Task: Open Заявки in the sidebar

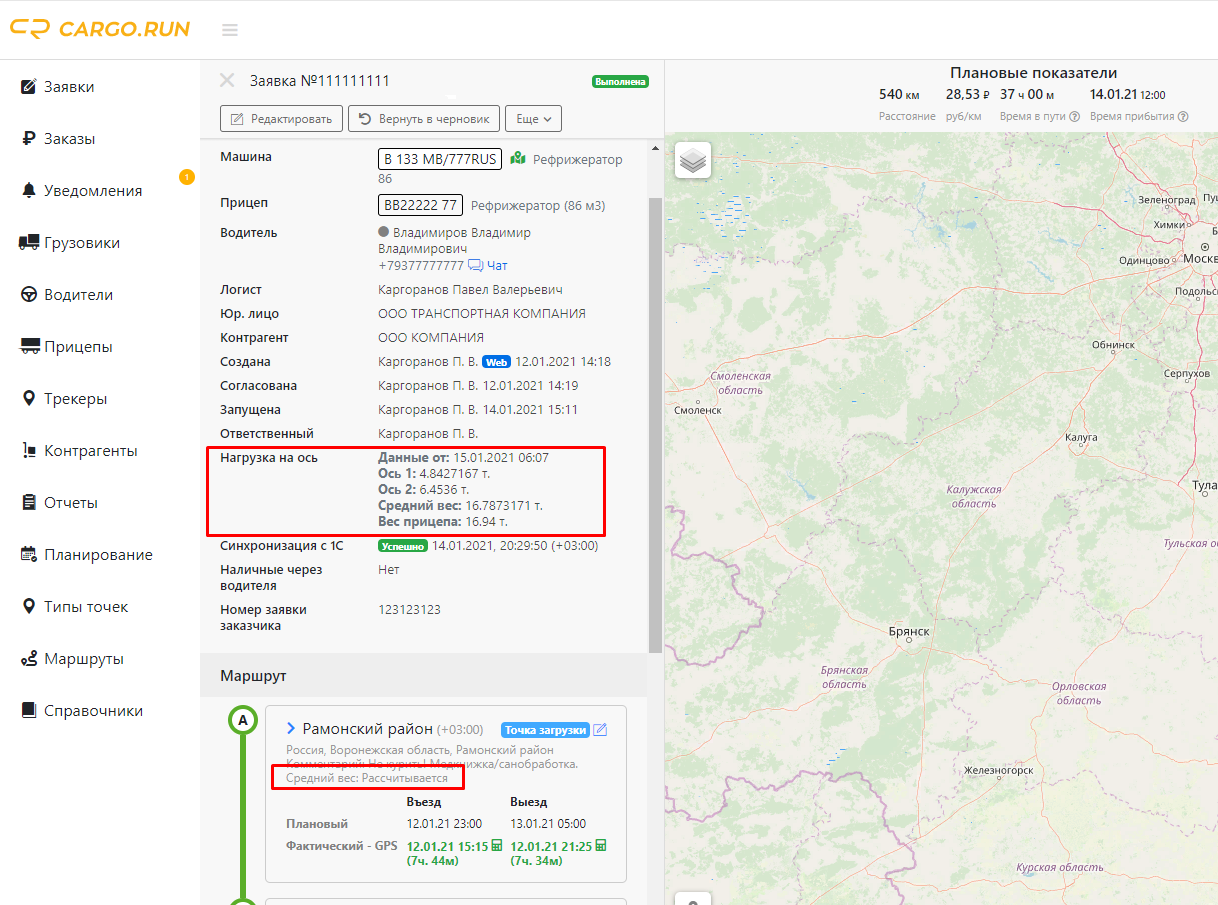Action: 69,87
